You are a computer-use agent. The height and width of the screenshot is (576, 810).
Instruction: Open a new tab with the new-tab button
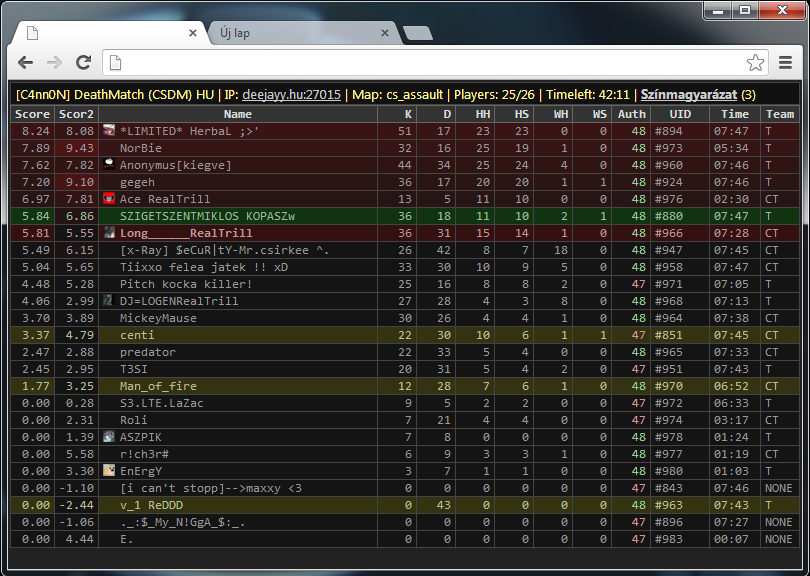(x=419, y=34)
